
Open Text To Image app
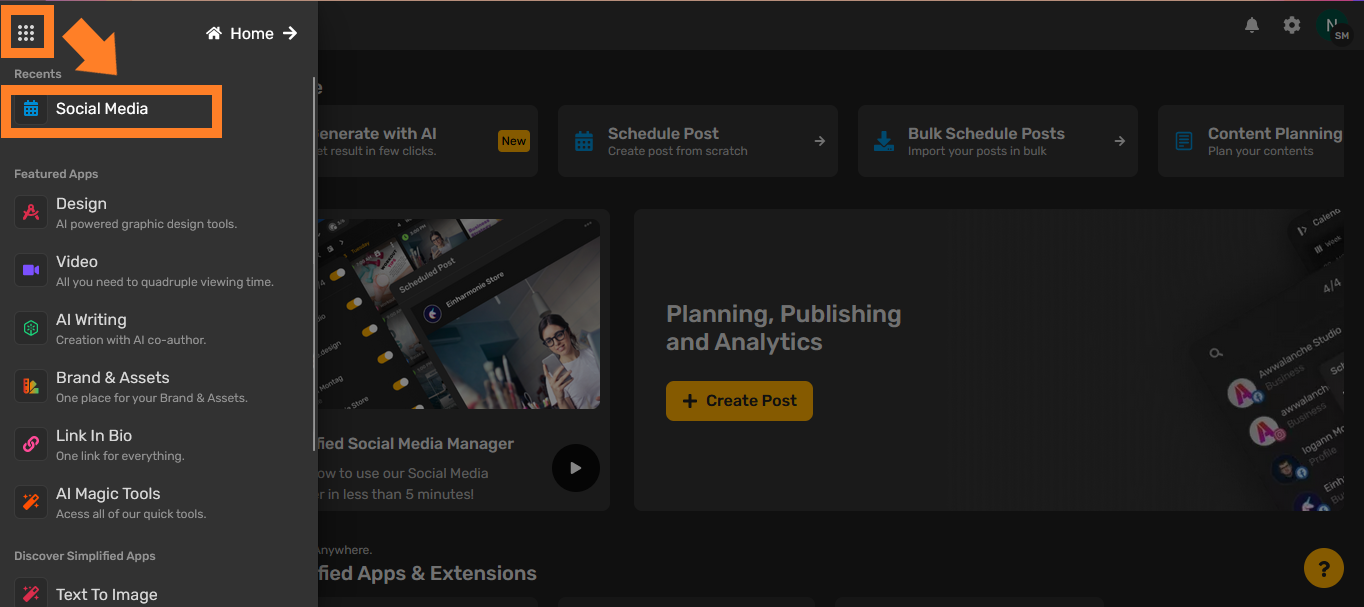[106, 594]
